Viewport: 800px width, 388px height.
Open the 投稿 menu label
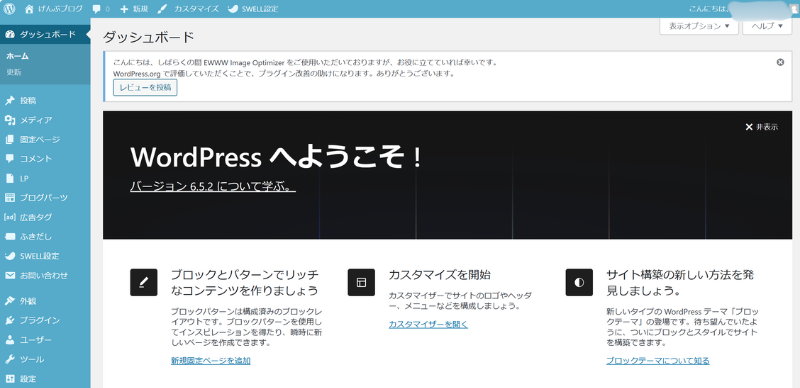(28, 101)
